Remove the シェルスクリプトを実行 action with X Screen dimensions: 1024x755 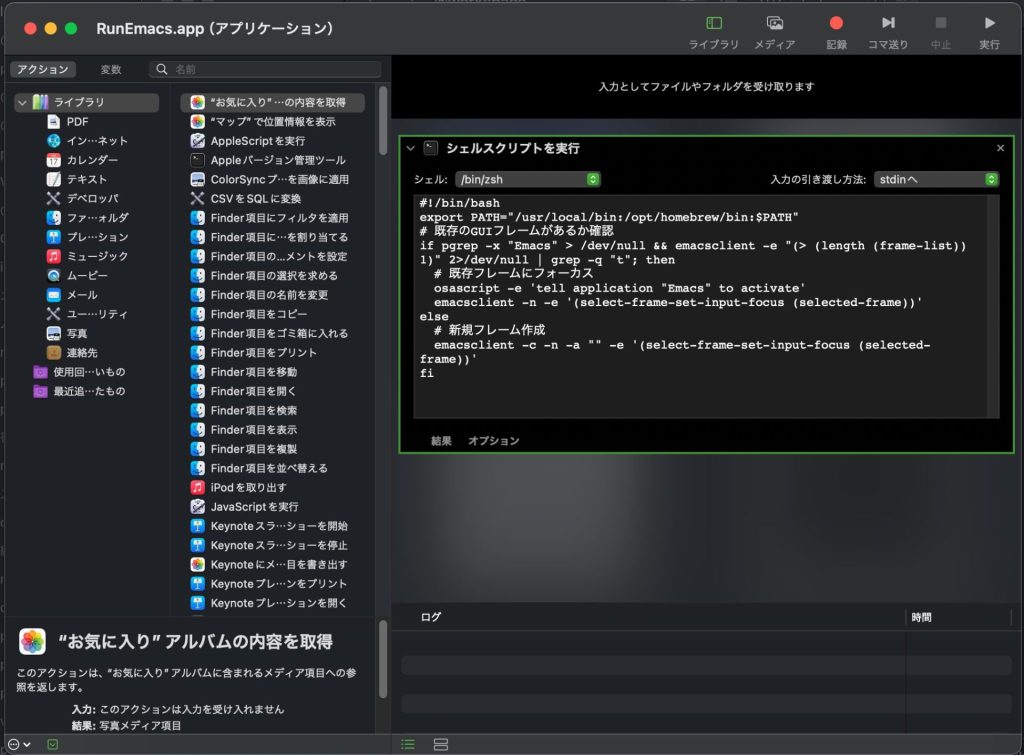tap(1000, 148)
